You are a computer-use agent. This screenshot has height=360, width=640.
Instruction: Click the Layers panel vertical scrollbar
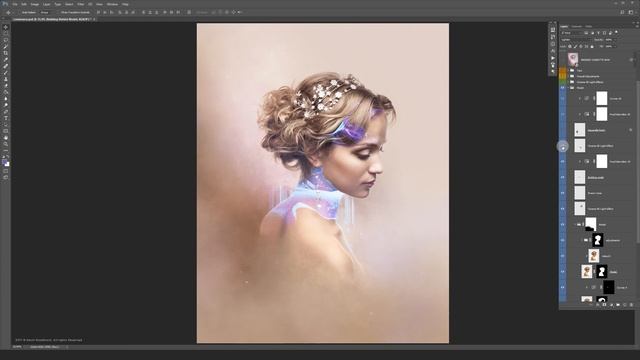click(638, 163)
